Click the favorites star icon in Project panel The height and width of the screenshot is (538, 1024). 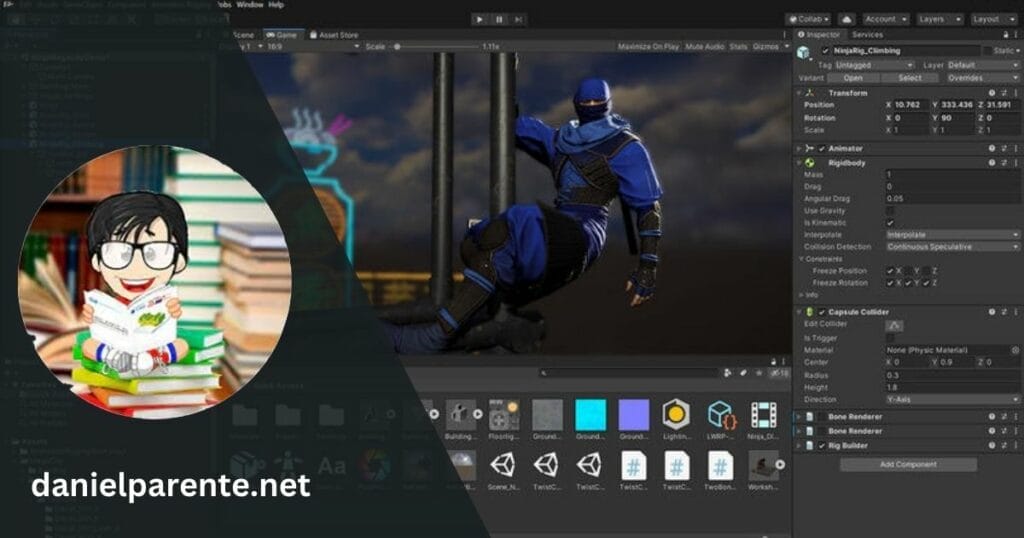tap(759, 373)
